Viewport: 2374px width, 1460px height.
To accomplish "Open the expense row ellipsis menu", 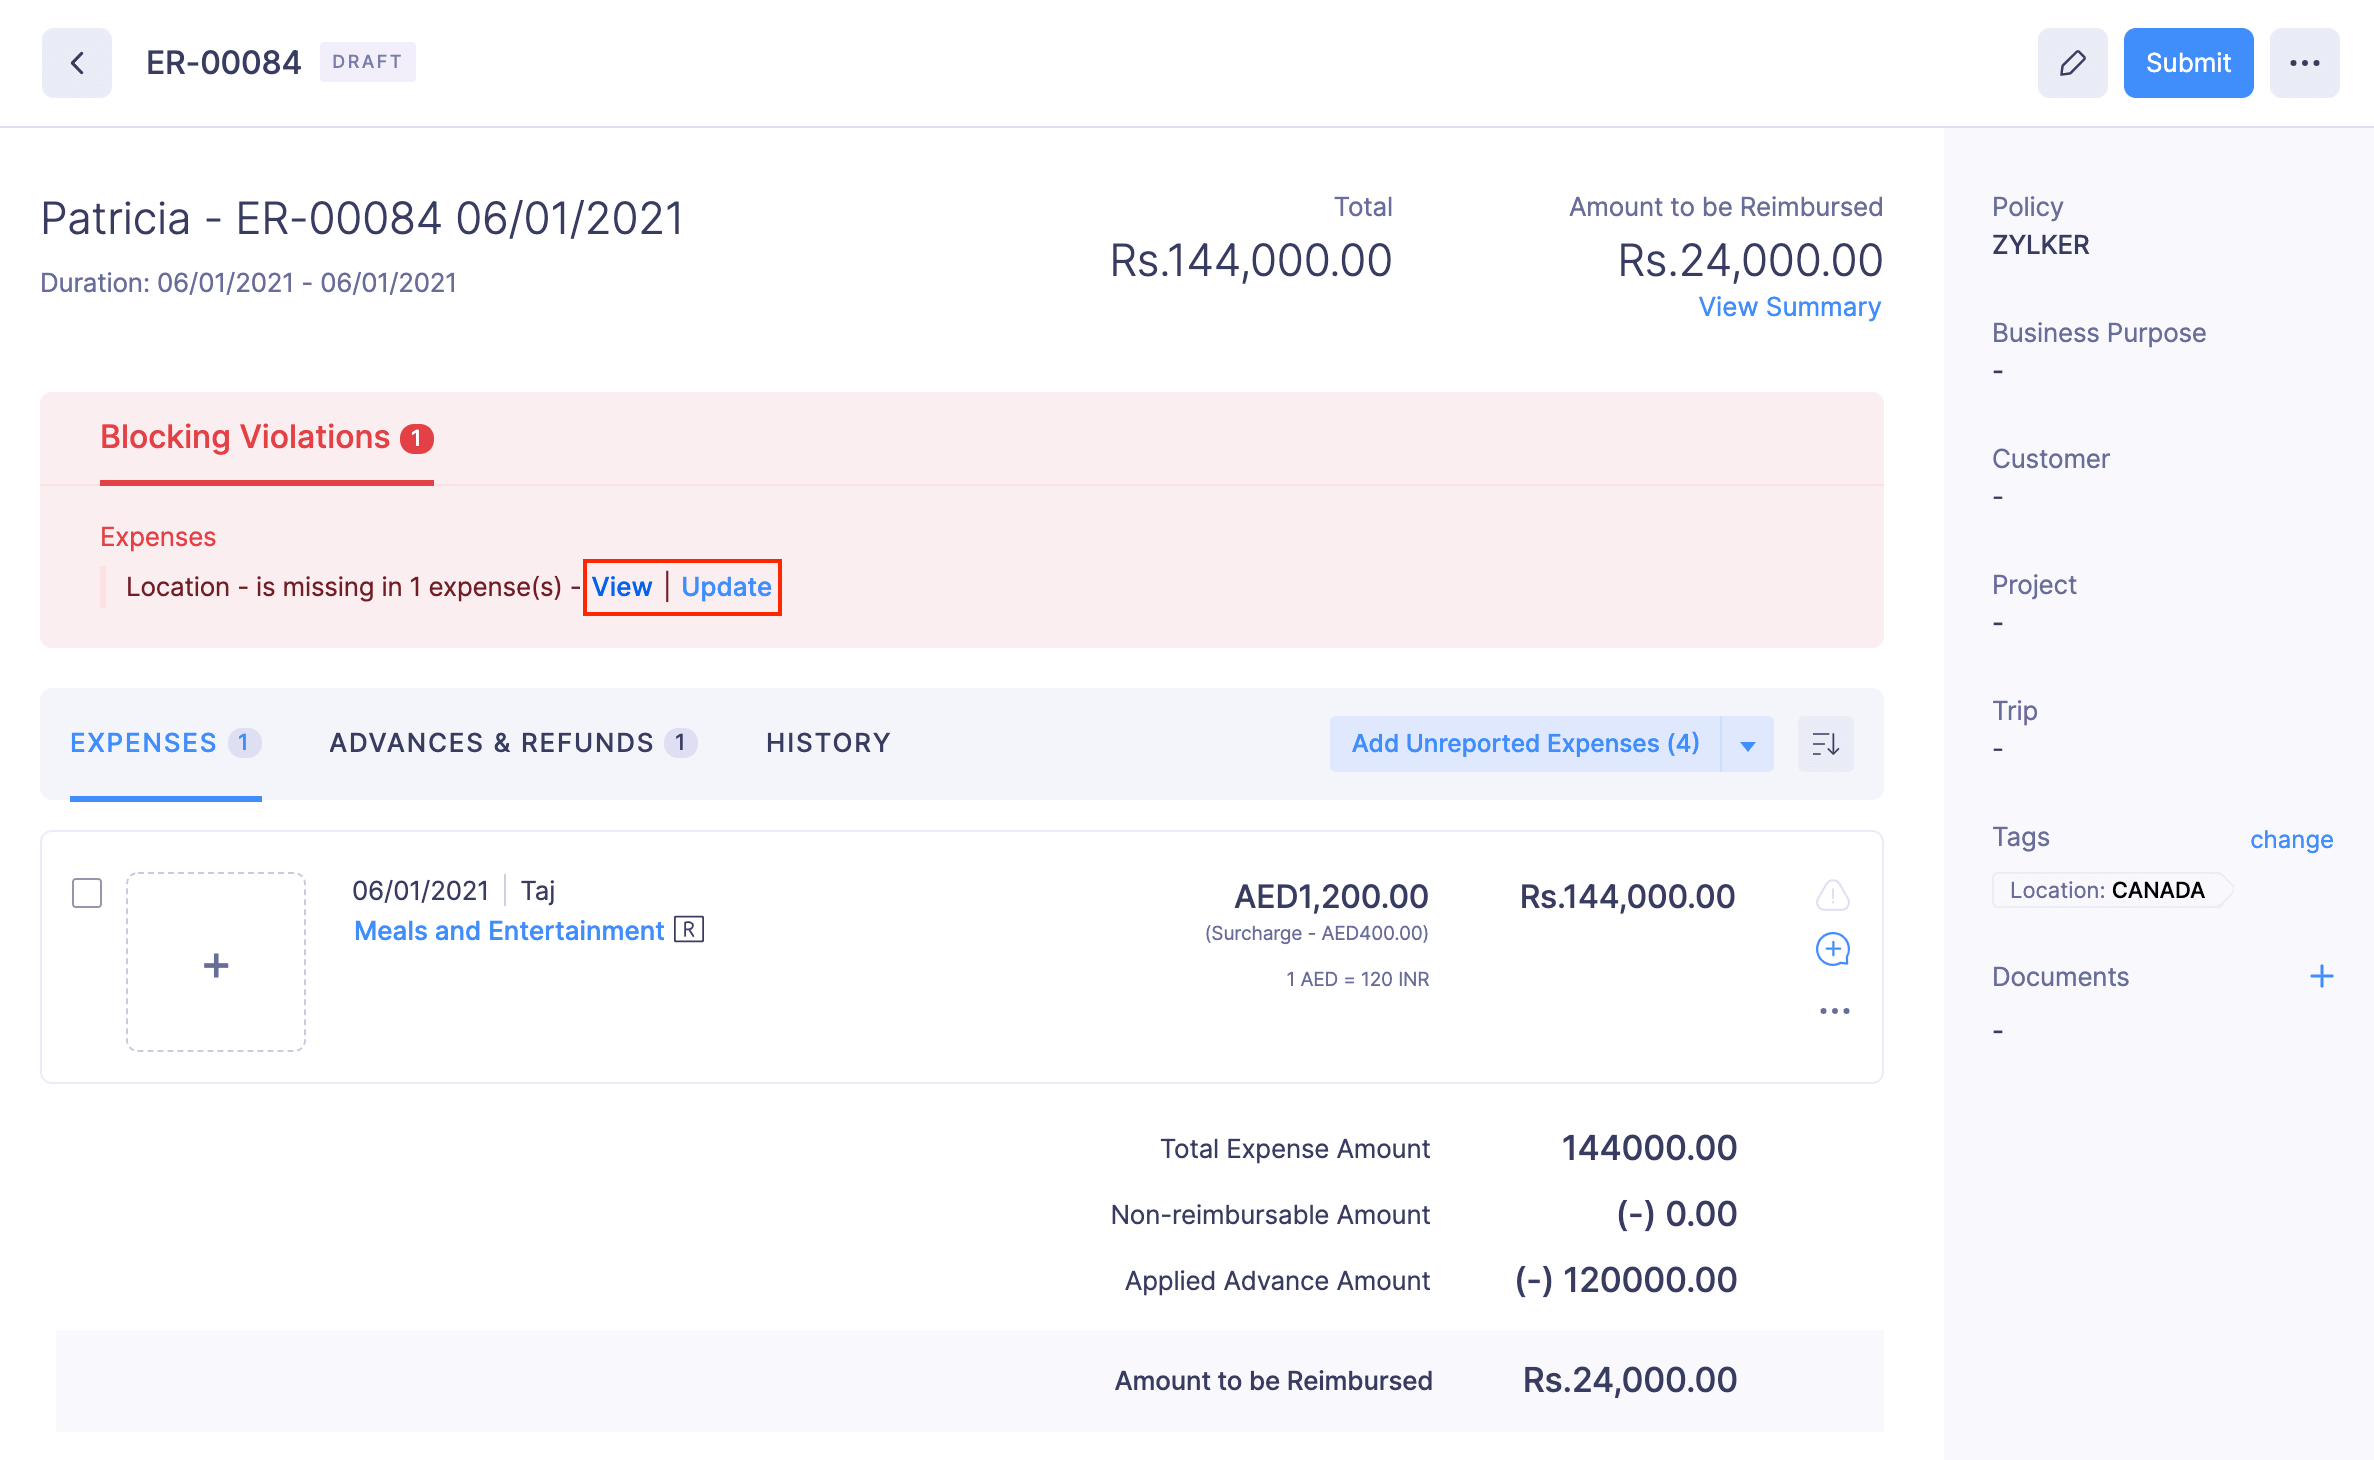I will tap(1834, 1011).
